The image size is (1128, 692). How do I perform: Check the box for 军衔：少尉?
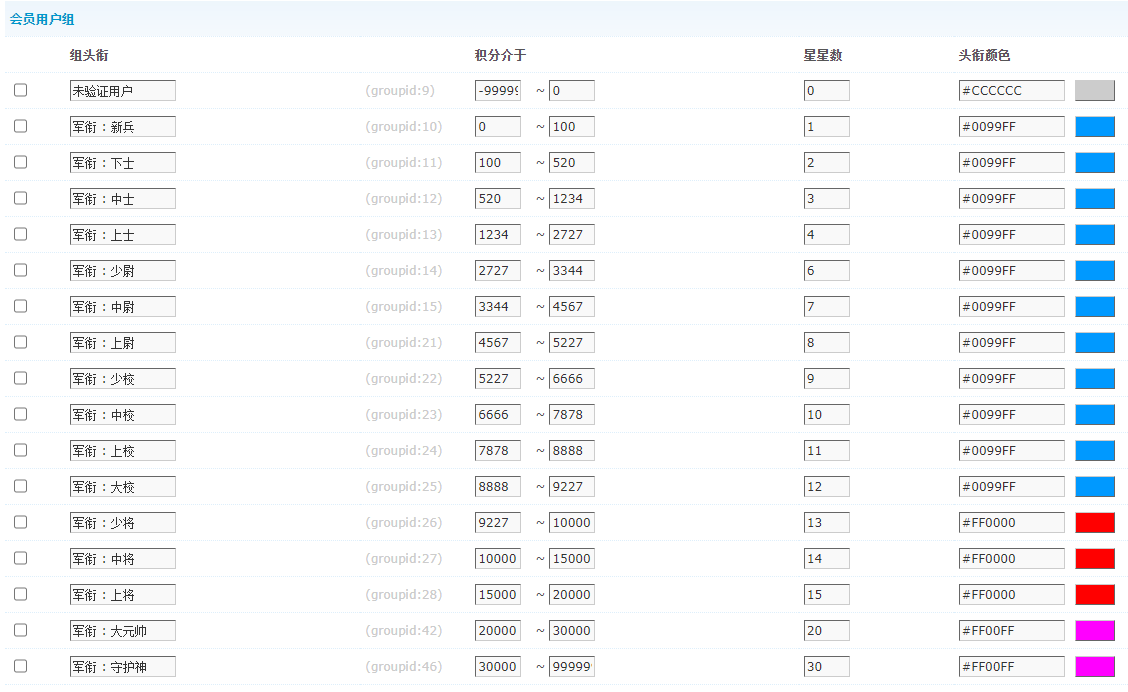click(x=21, y=270)
